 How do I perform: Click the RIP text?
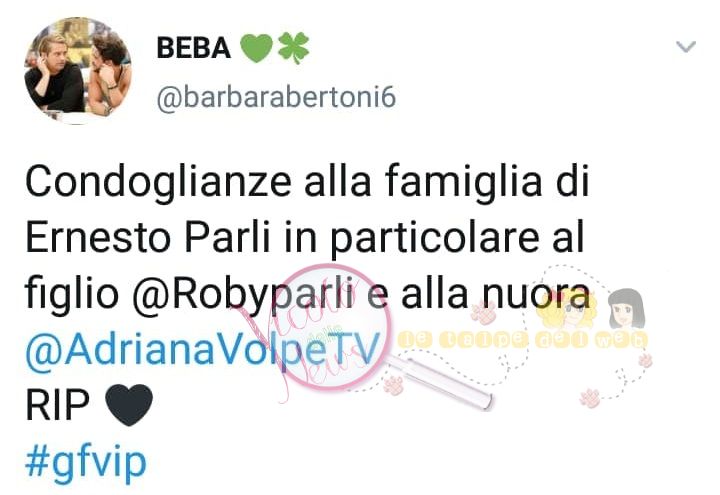[57, 405]
